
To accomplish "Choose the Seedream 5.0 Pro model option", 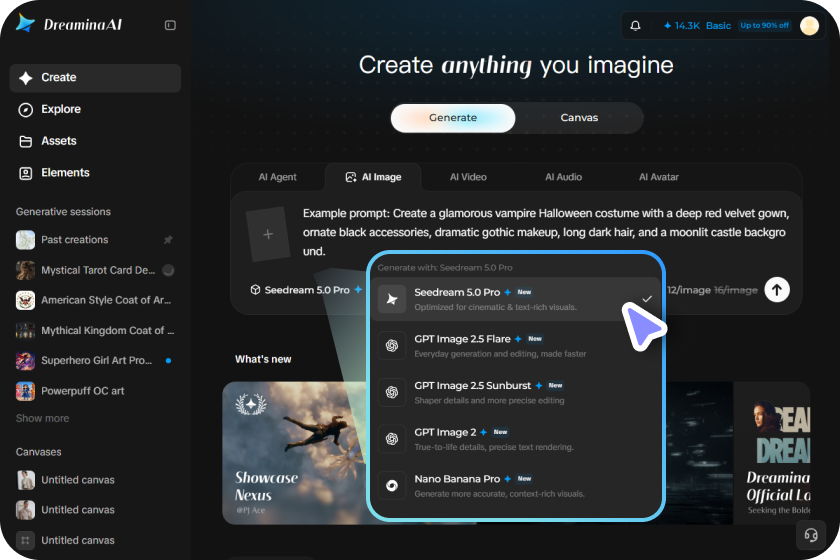I will click(515, 299).
